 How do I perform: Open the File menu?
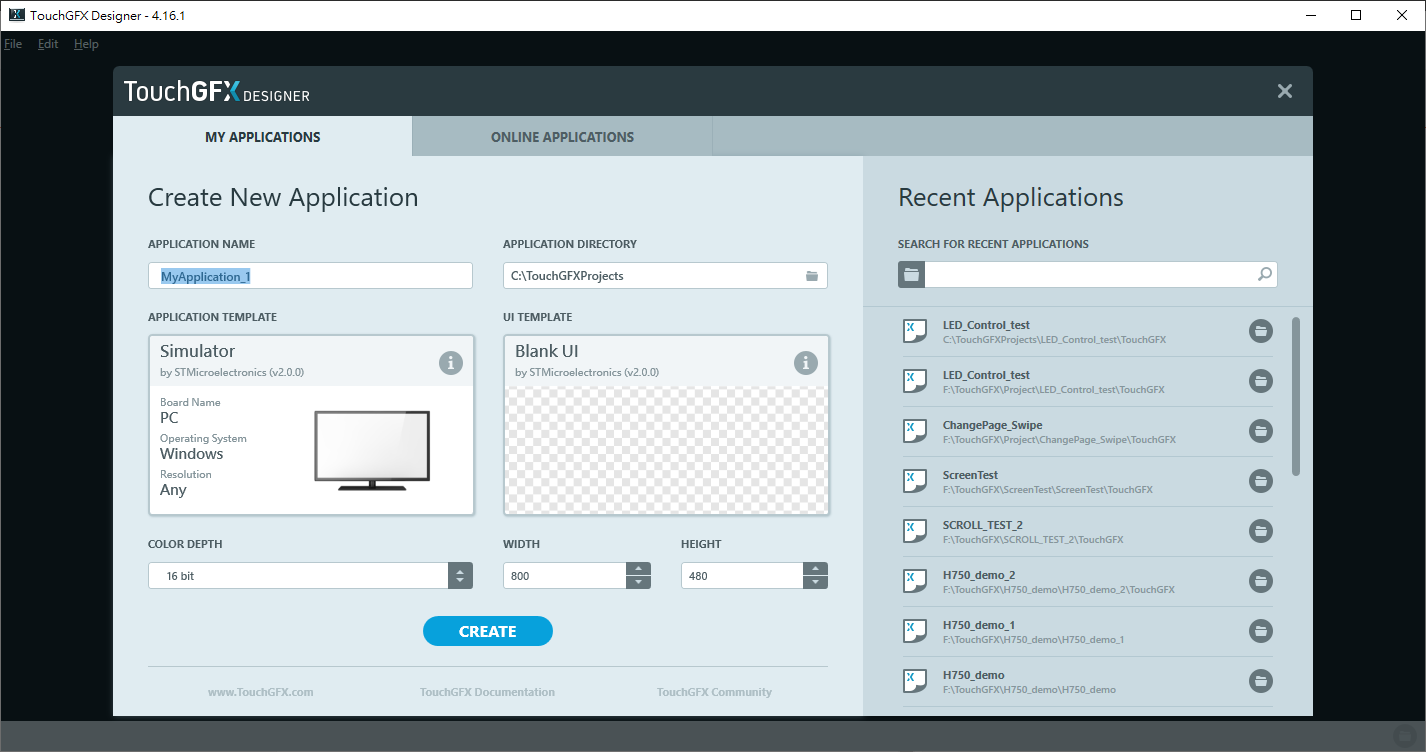click(13, 44)
